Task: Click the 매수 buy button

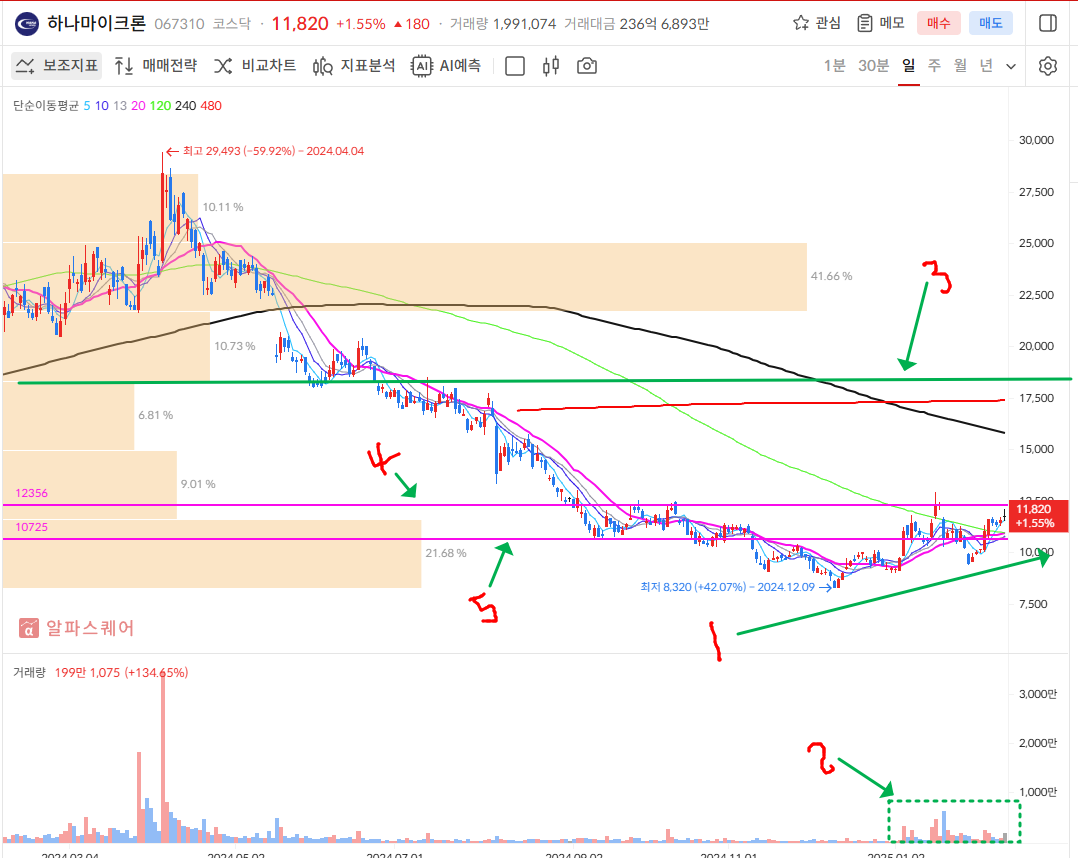Action: click(x=938, y=23)
